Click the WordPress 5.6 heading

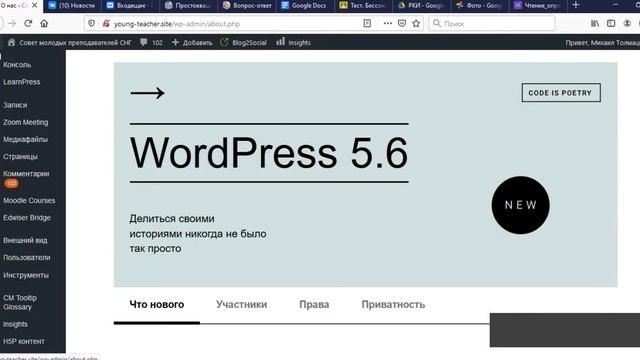[269, 153]
